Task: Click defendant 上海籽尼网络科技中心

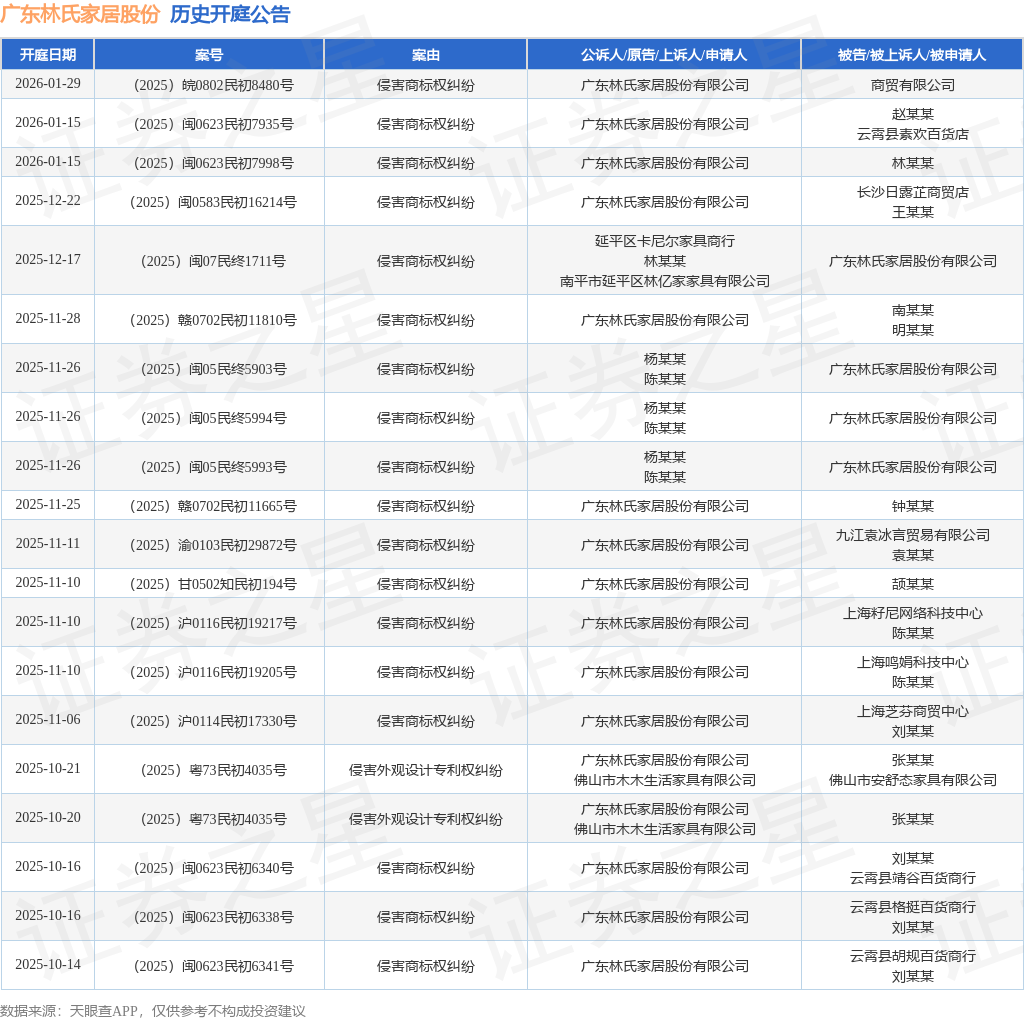Action: tap(912, 613)
